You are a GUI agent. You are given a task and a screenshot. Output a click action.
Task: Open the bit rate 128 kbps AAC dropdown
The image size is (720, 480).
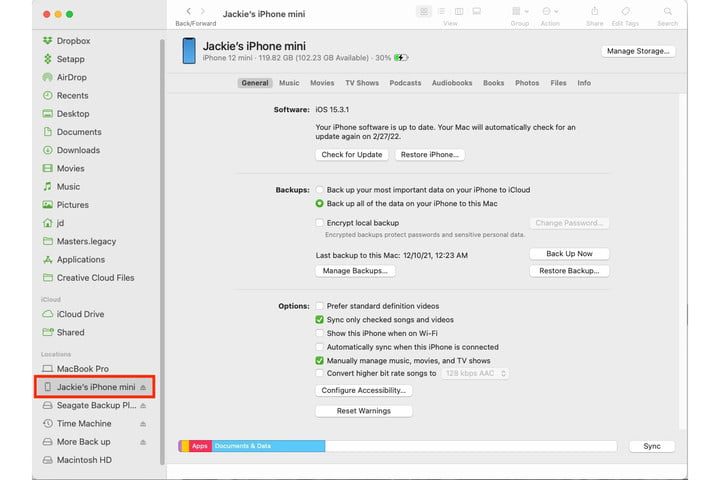click(x=475, y=373)
